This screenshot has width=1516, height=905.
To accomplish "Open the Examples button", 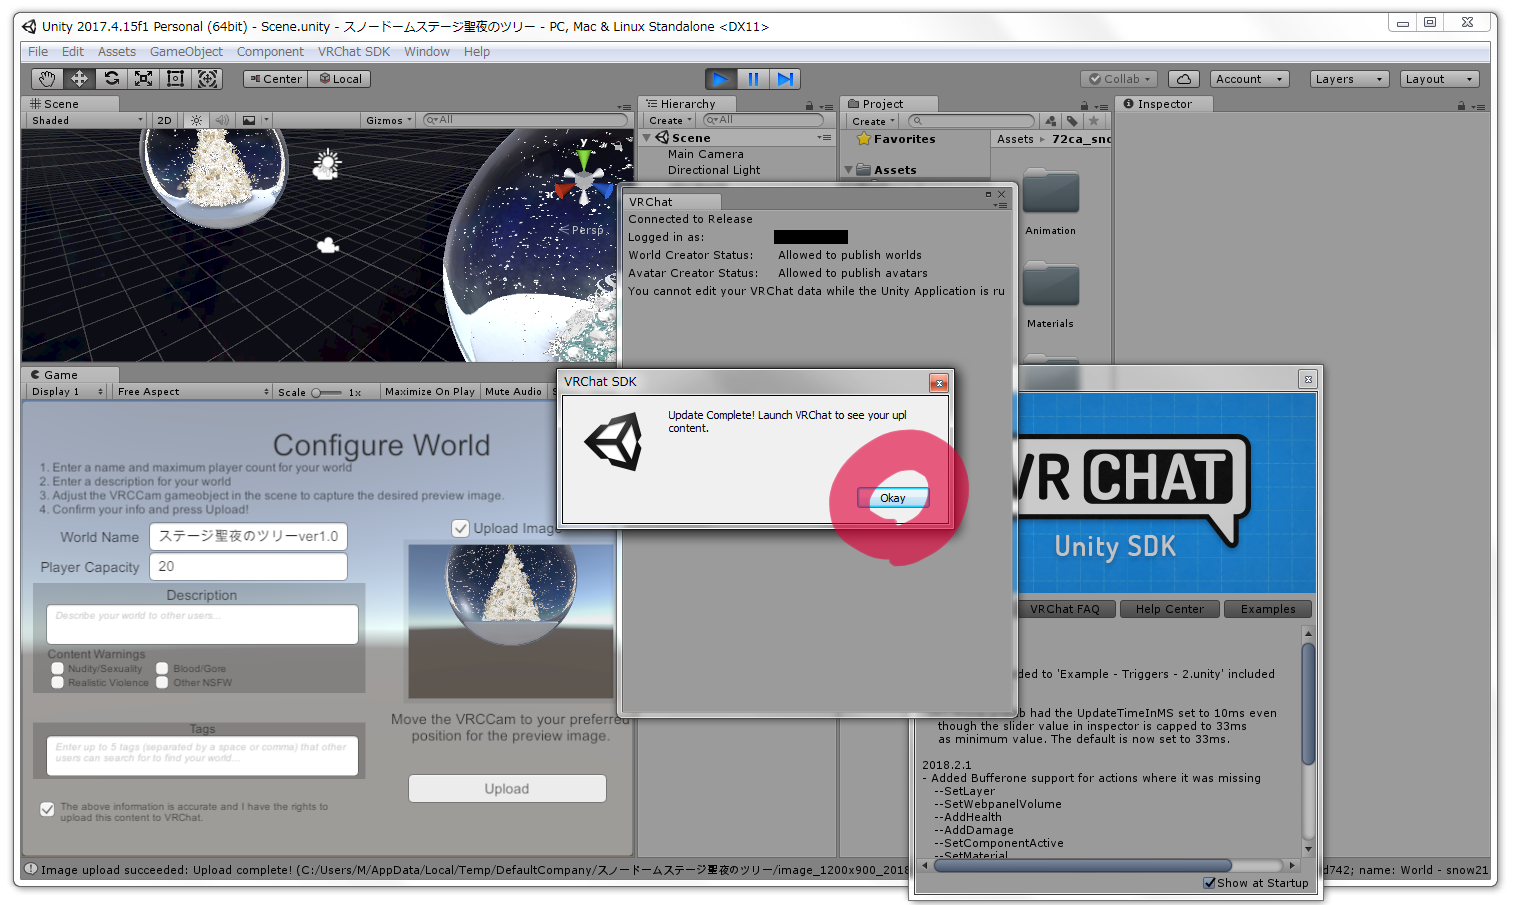I will pos(1268,609).
